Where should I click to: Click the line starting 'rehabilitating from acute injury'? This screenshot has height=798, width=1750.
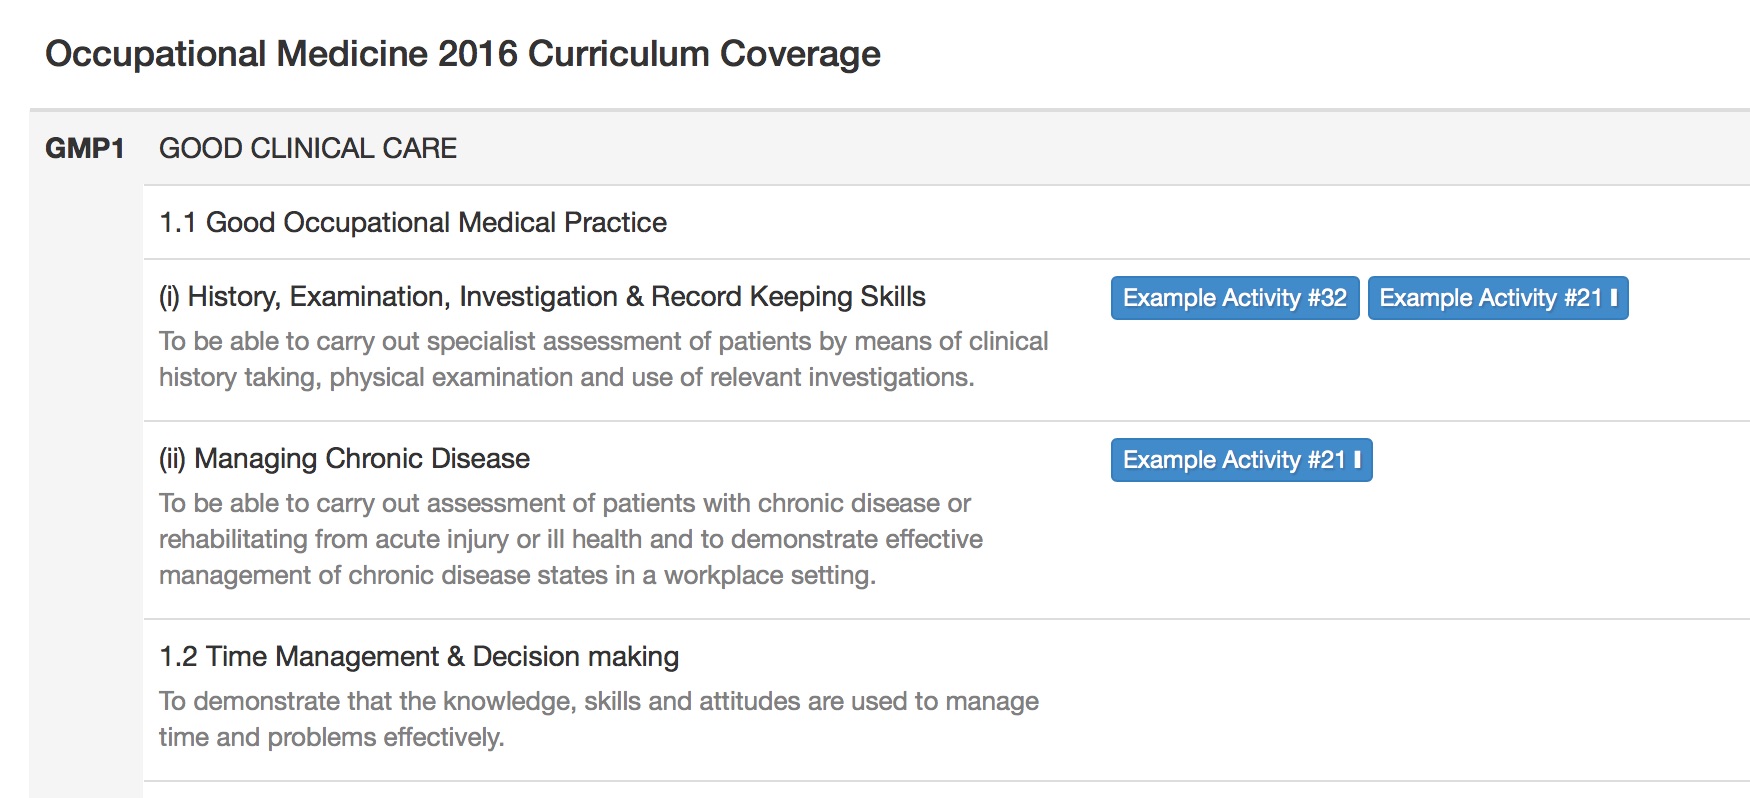(x=571, y=539)
